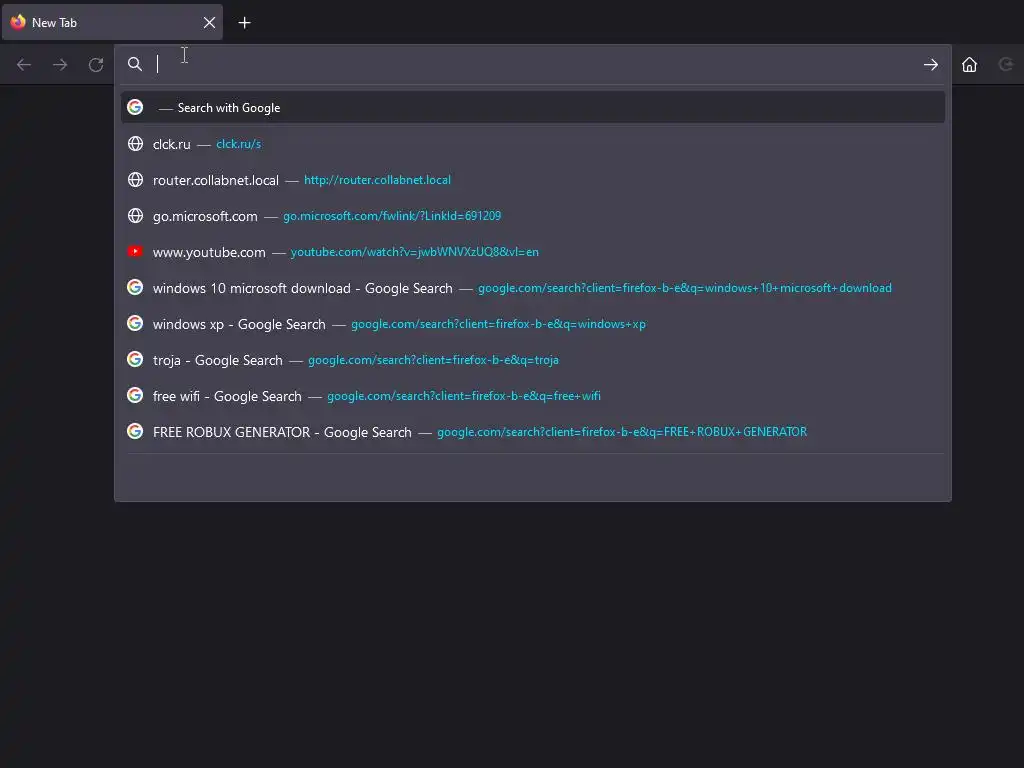Go back with the back arrow
Screen dimensions: 1024x768
[x=24, y=65]
